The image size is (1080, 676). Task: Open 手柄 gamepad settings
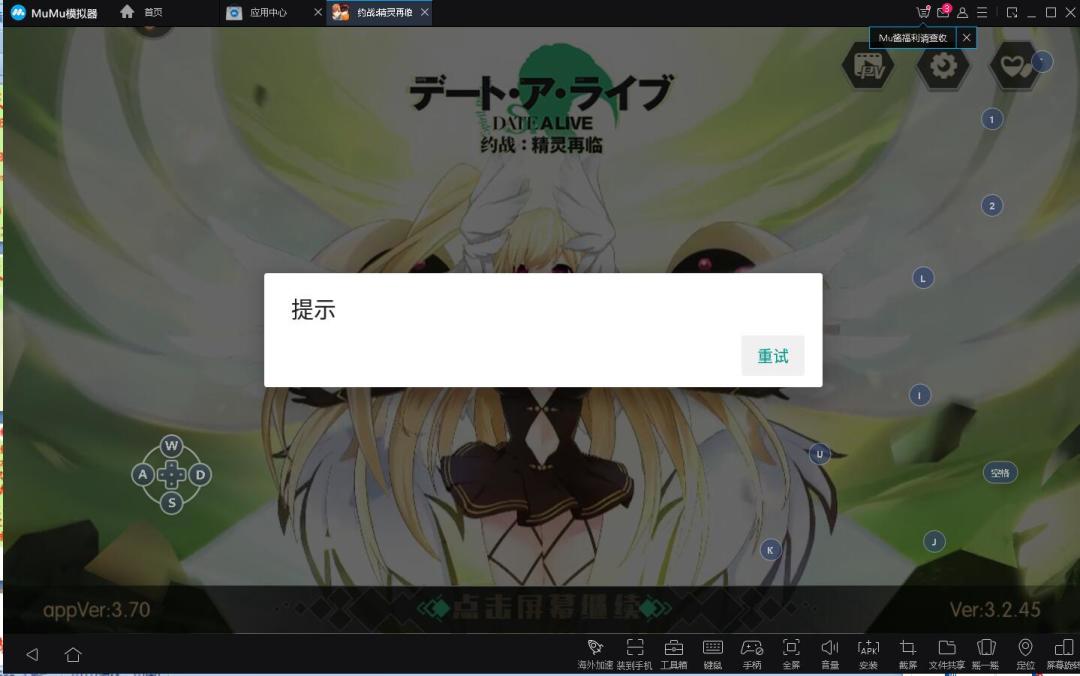coord(751,654)
